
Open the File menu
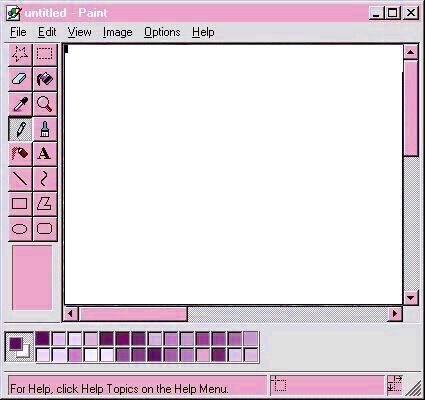pyautogui.click(x=18, y=32)
